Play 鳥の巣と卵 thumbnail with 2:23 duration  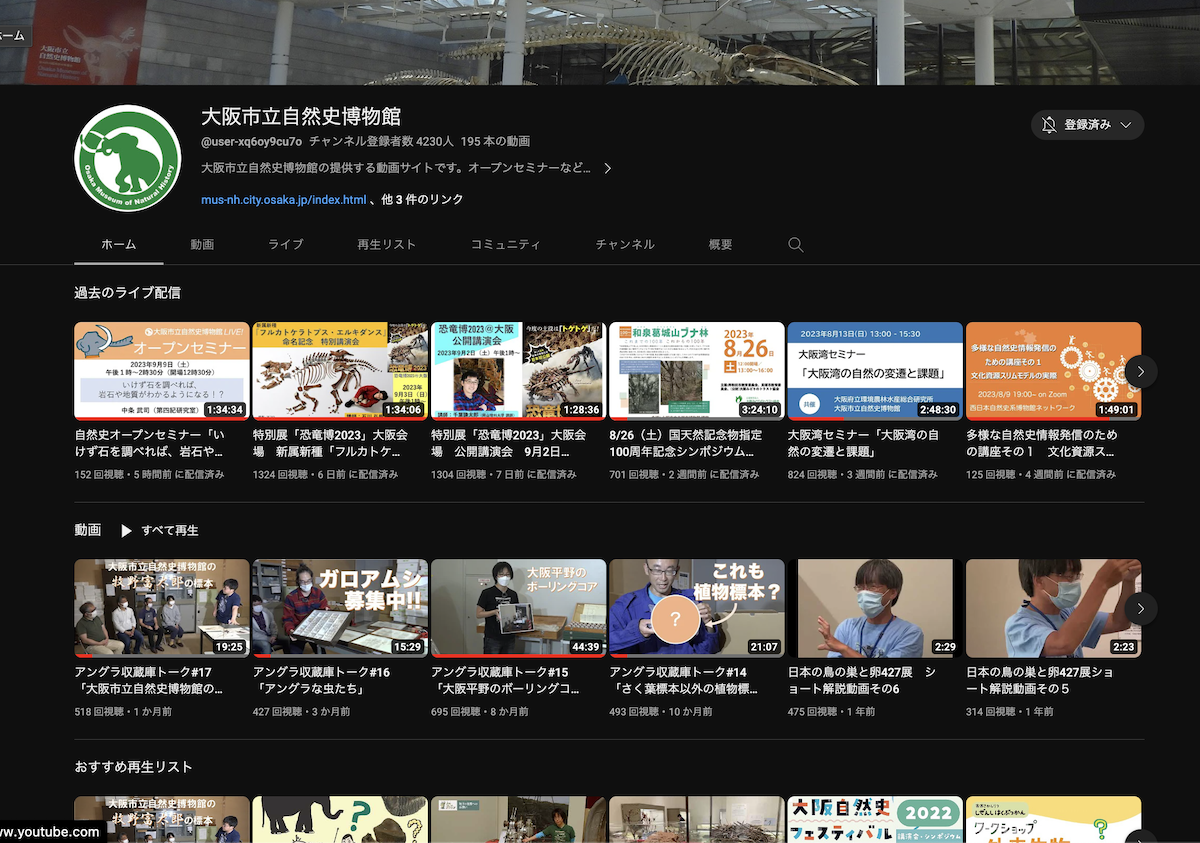pos(1053,608)
